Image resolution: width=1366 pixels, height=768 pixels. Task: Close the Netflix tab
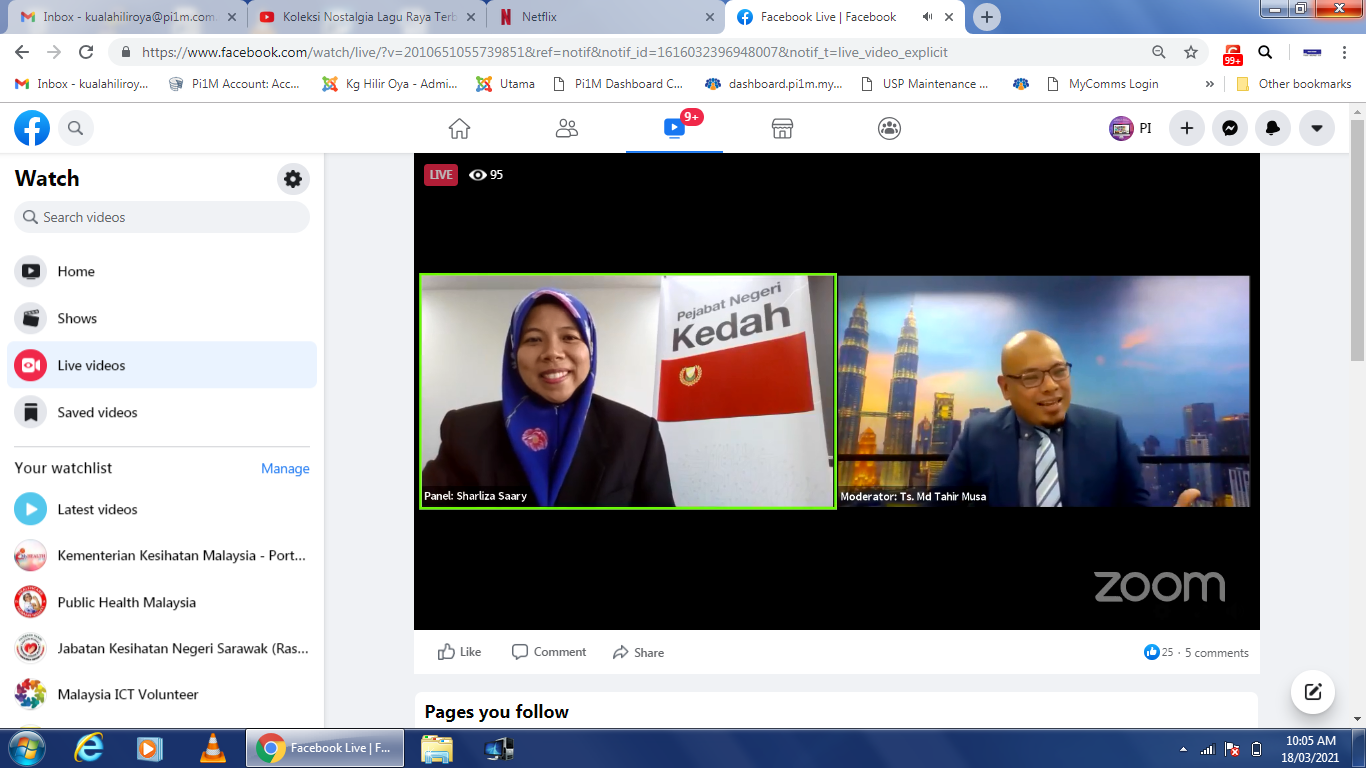pos(710,17)
